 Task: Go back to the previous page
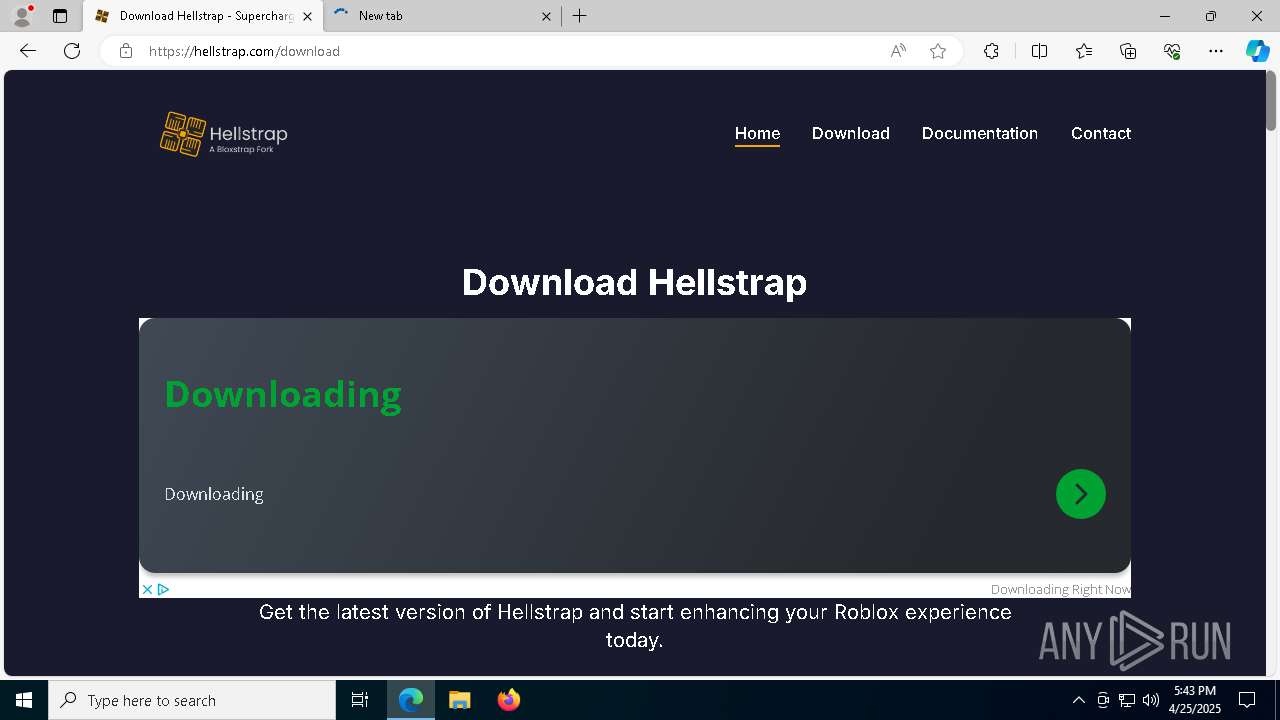[x=28, y=51]
